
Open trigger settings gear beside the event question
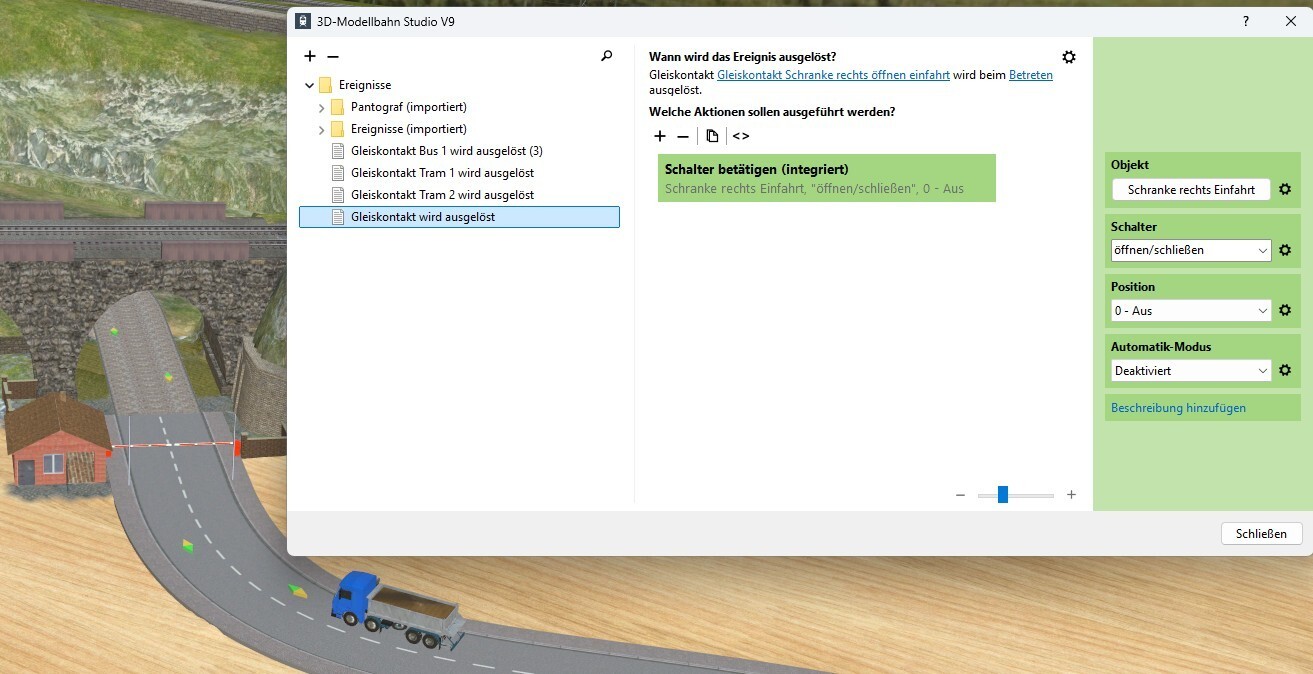click(x=1069, y=57)
